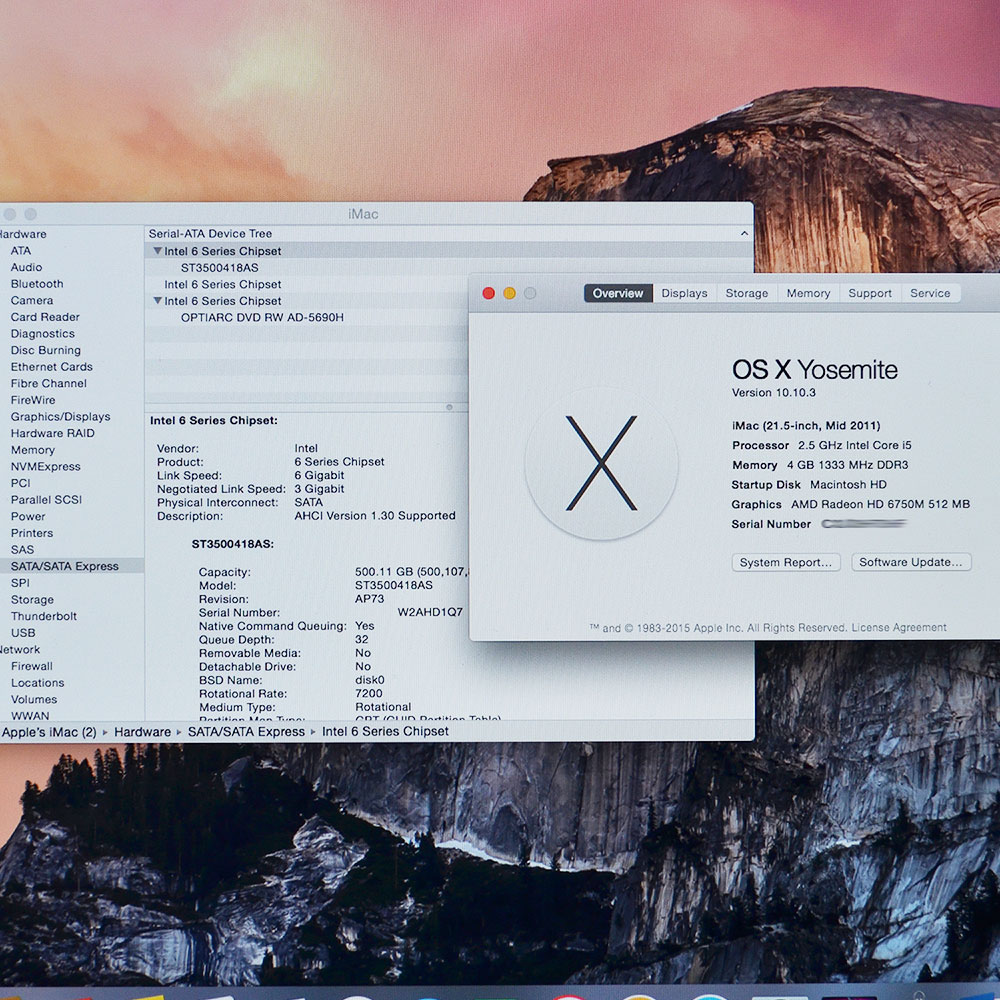Select the unexpanded Intel 6 Series Chipset row
Image resolution: width=1000 pixels, height=1000 pixels.
(x=223, y=284)
